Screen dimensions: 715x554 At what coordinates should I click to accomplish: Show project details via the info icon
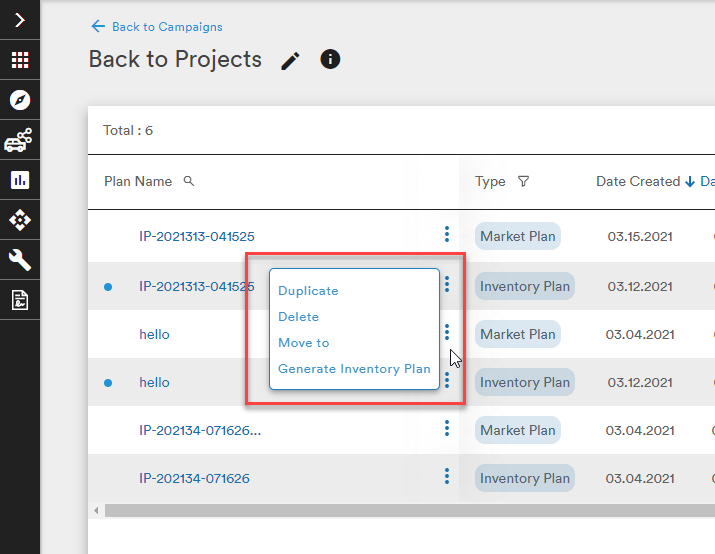pos(330,59)
